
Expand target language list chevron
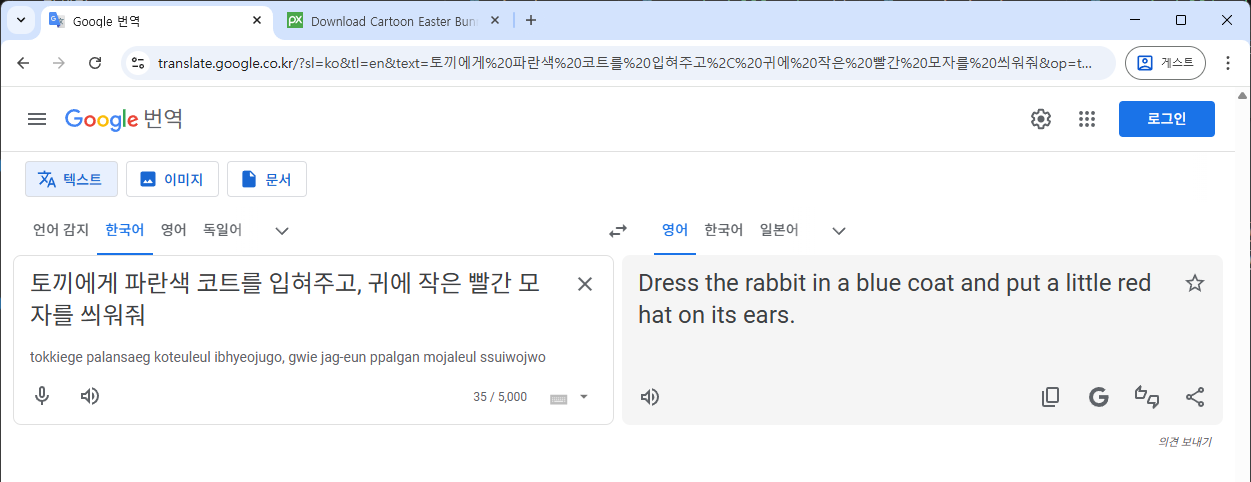point(839,231)
